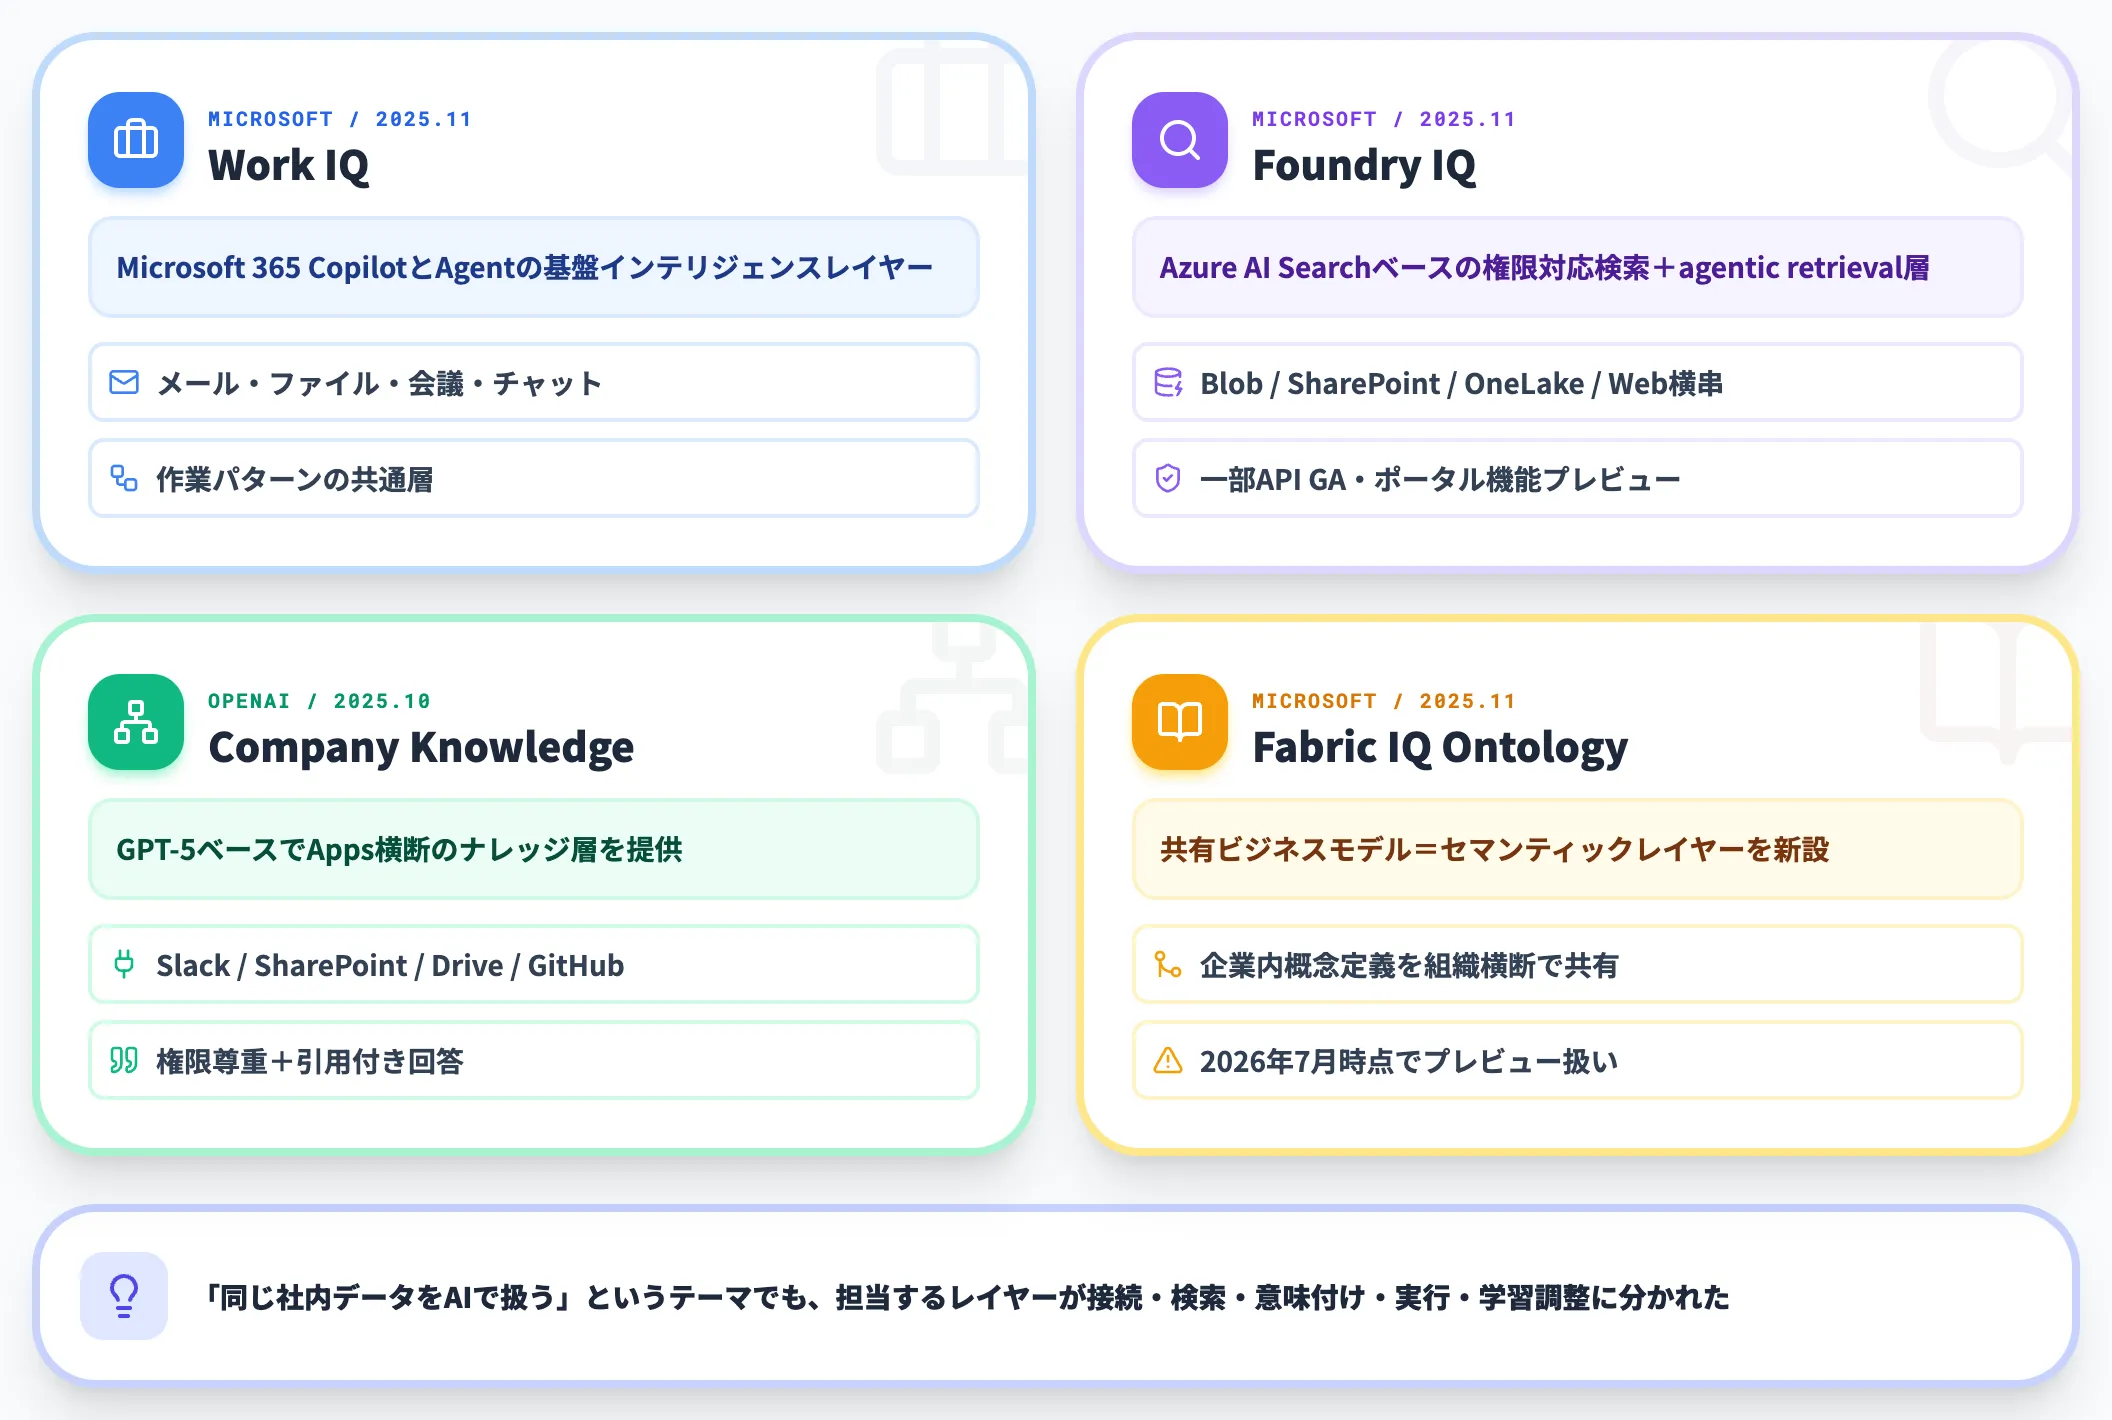Click the database icon beside Blob / SharePoint
This screenshot has height=1420, width=2112.
pos(1168,382)
